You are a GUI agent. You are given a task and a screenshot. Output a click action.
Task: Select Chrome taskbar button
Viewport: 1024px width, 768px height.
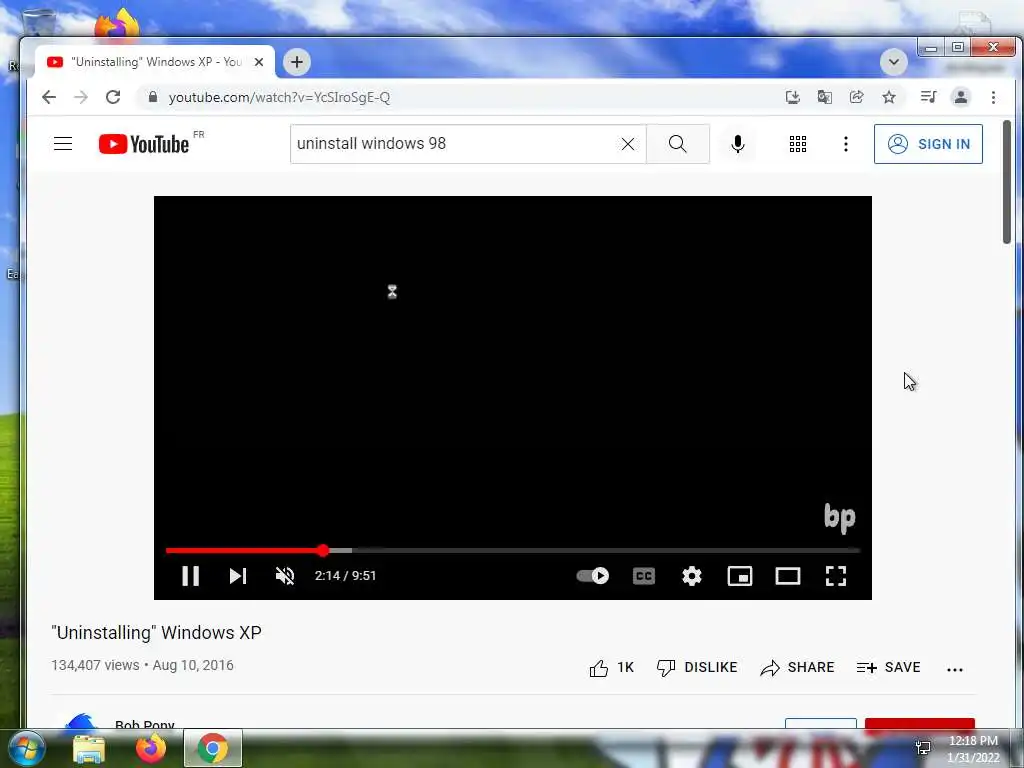[x=213, y=748]
